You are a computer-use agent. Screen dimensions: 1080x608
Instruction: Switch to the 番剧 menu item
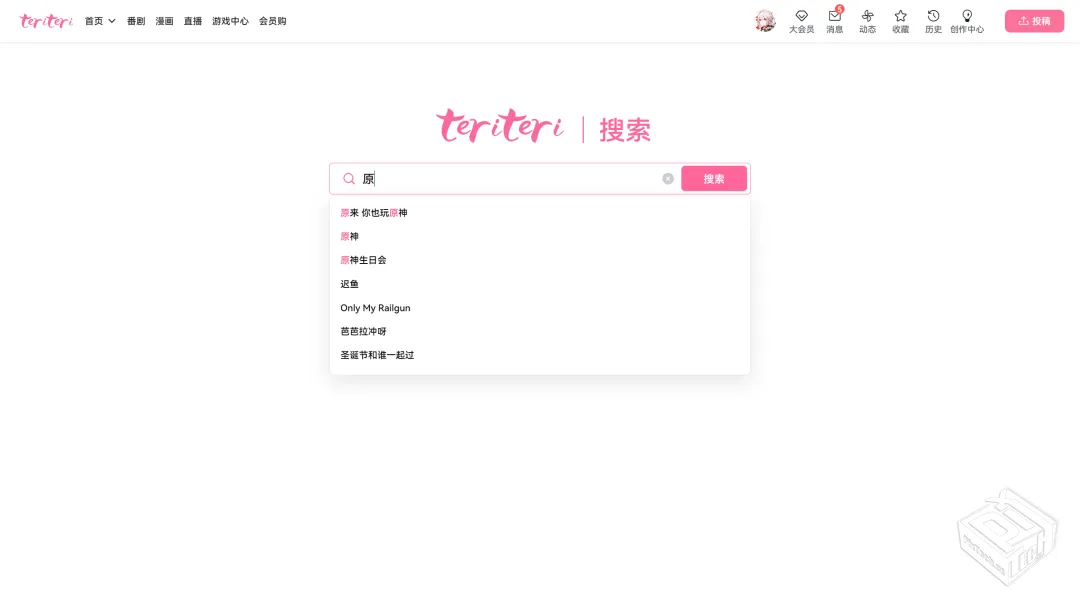pyautogui.click(x=136, y=20)
